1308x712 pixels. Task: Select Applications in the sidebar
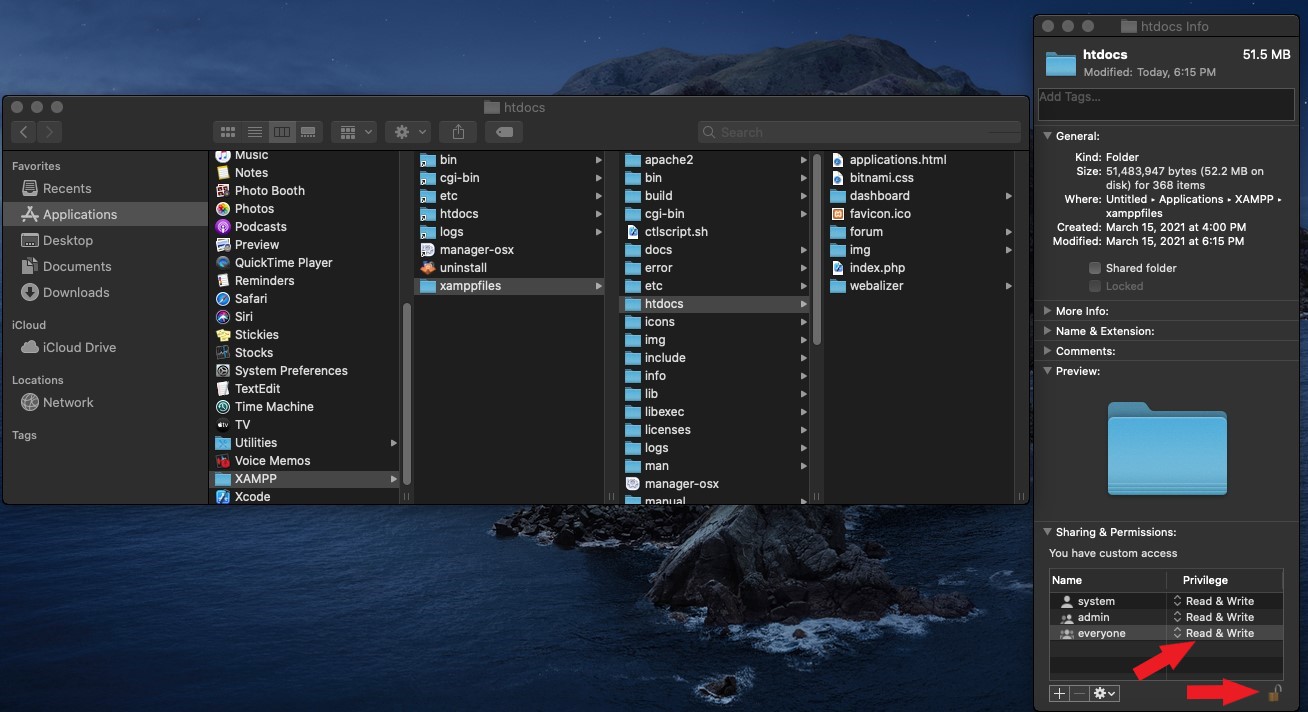tap(104, 214)
